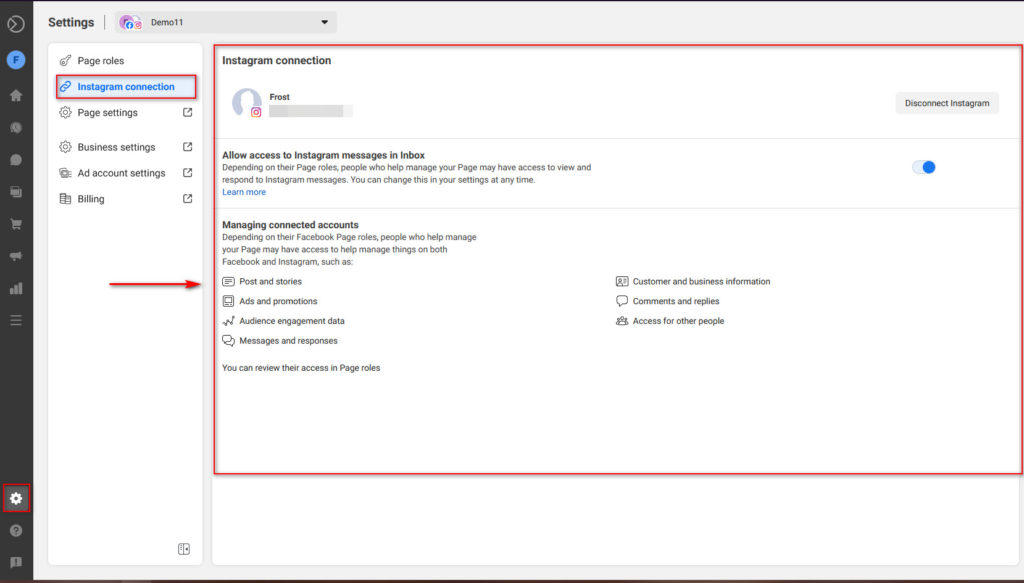
Task: Open the Demo11 page selector dropdown
Action: (x=226, y=22)
